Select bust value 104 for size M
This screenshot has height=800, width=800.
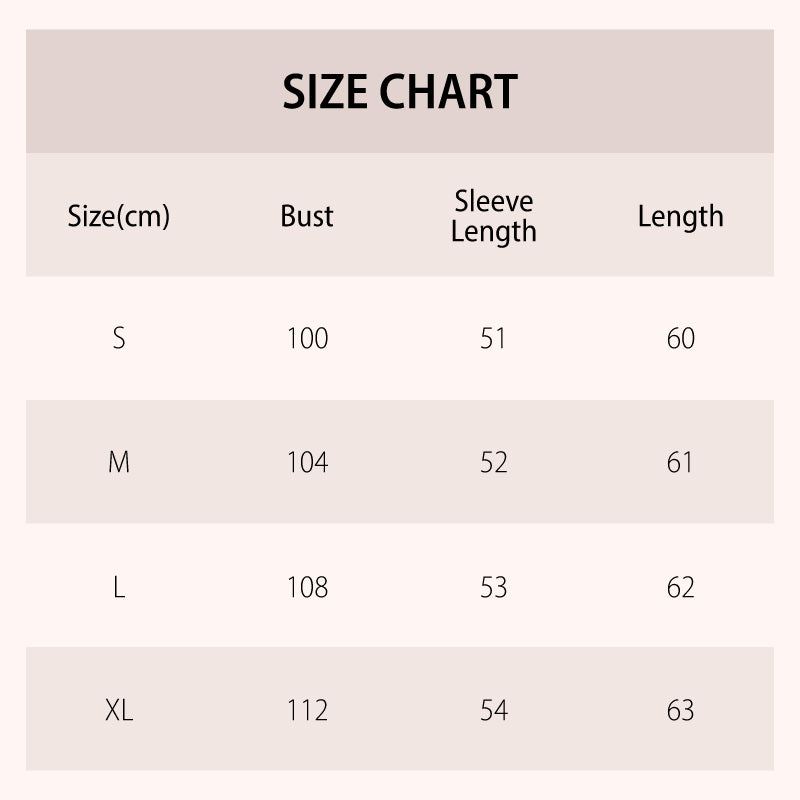[x=307, y=463]
